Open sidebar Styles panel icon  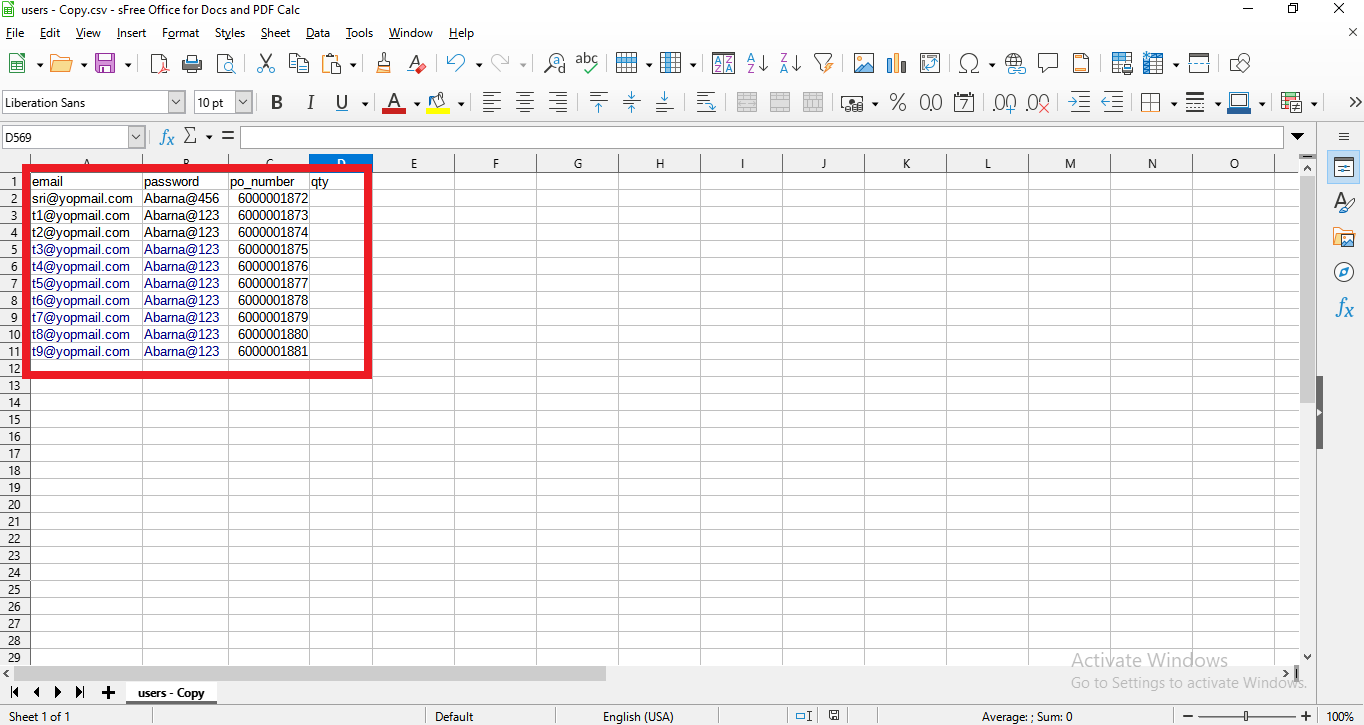[1344, 203]
